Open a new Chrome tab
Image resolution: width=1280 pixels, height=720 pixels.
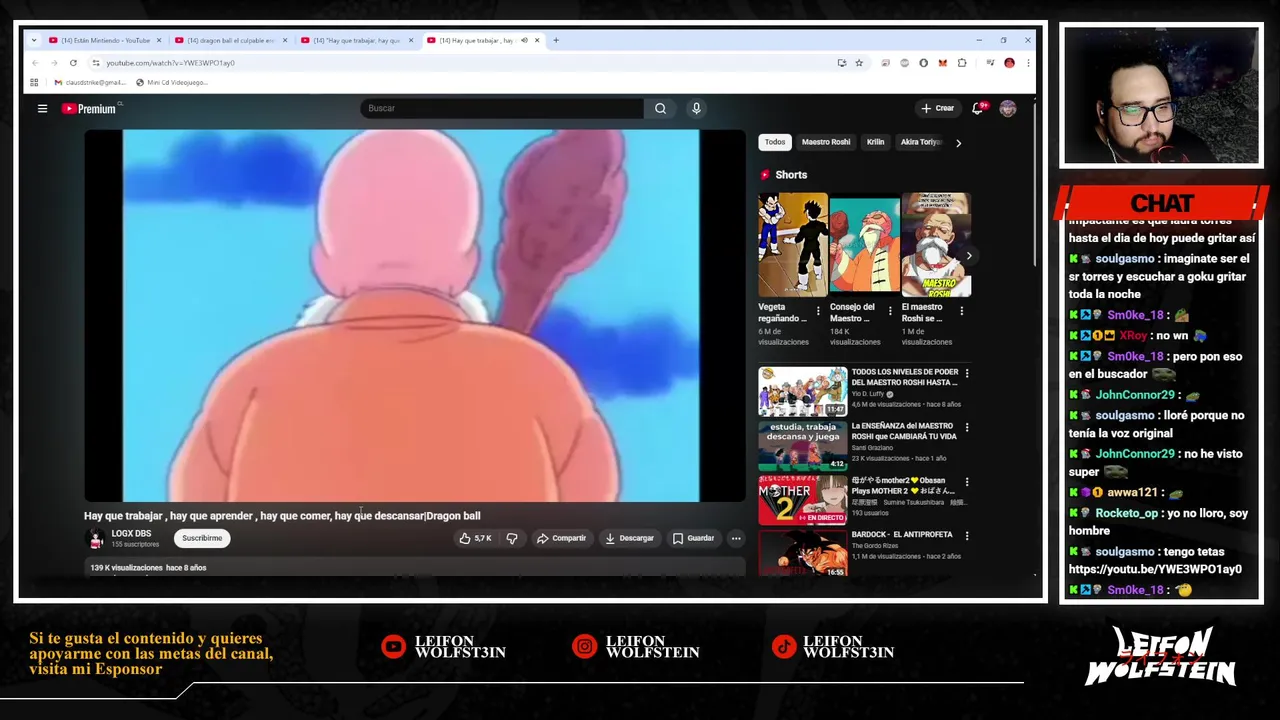coord(556,41)
